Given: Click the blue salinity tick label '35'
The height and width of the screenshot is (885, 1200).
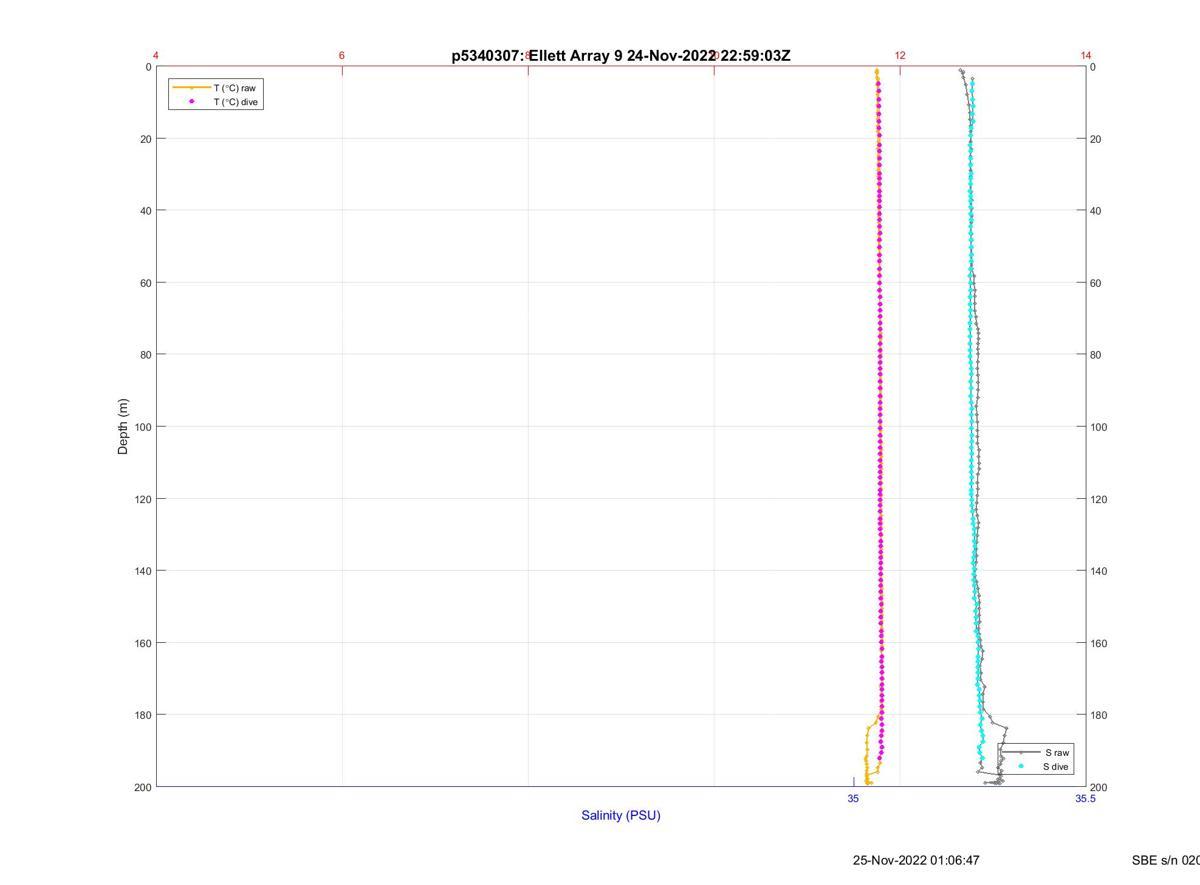Looking at the screenshot, I should coord(853,798).
